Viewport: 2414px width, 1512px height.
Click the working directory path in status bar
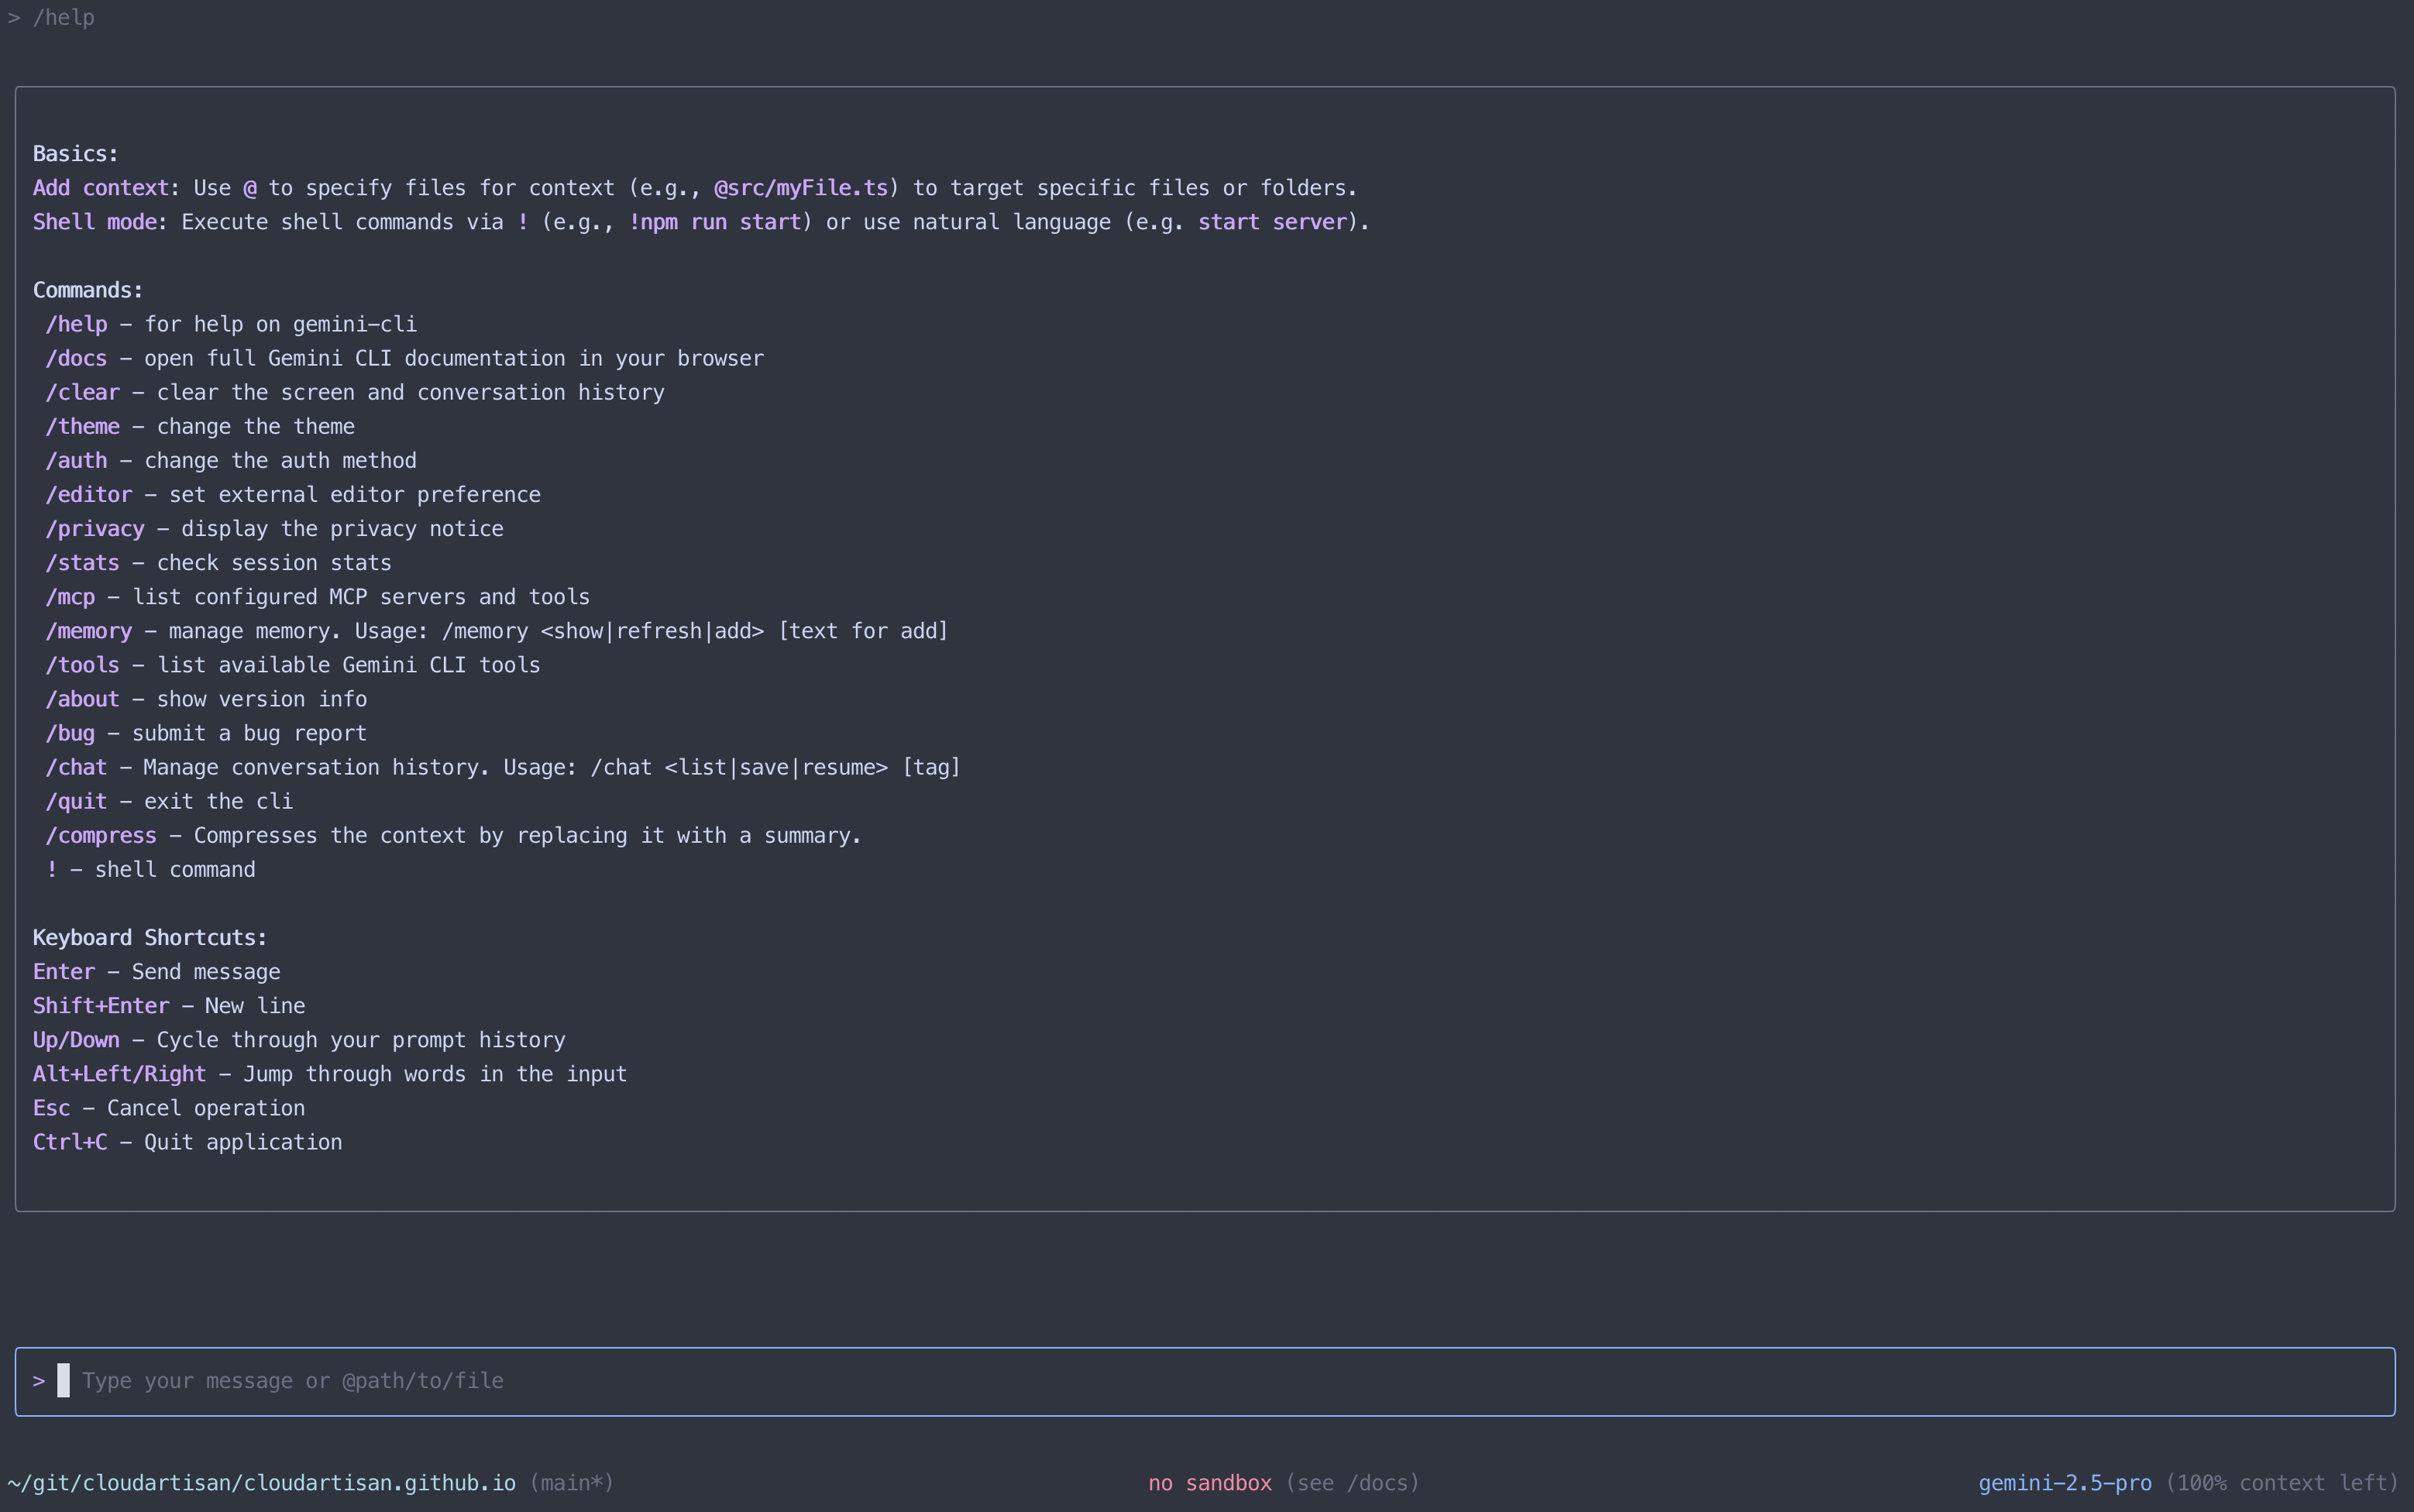pyautogui.click(x=262, y=1482)
